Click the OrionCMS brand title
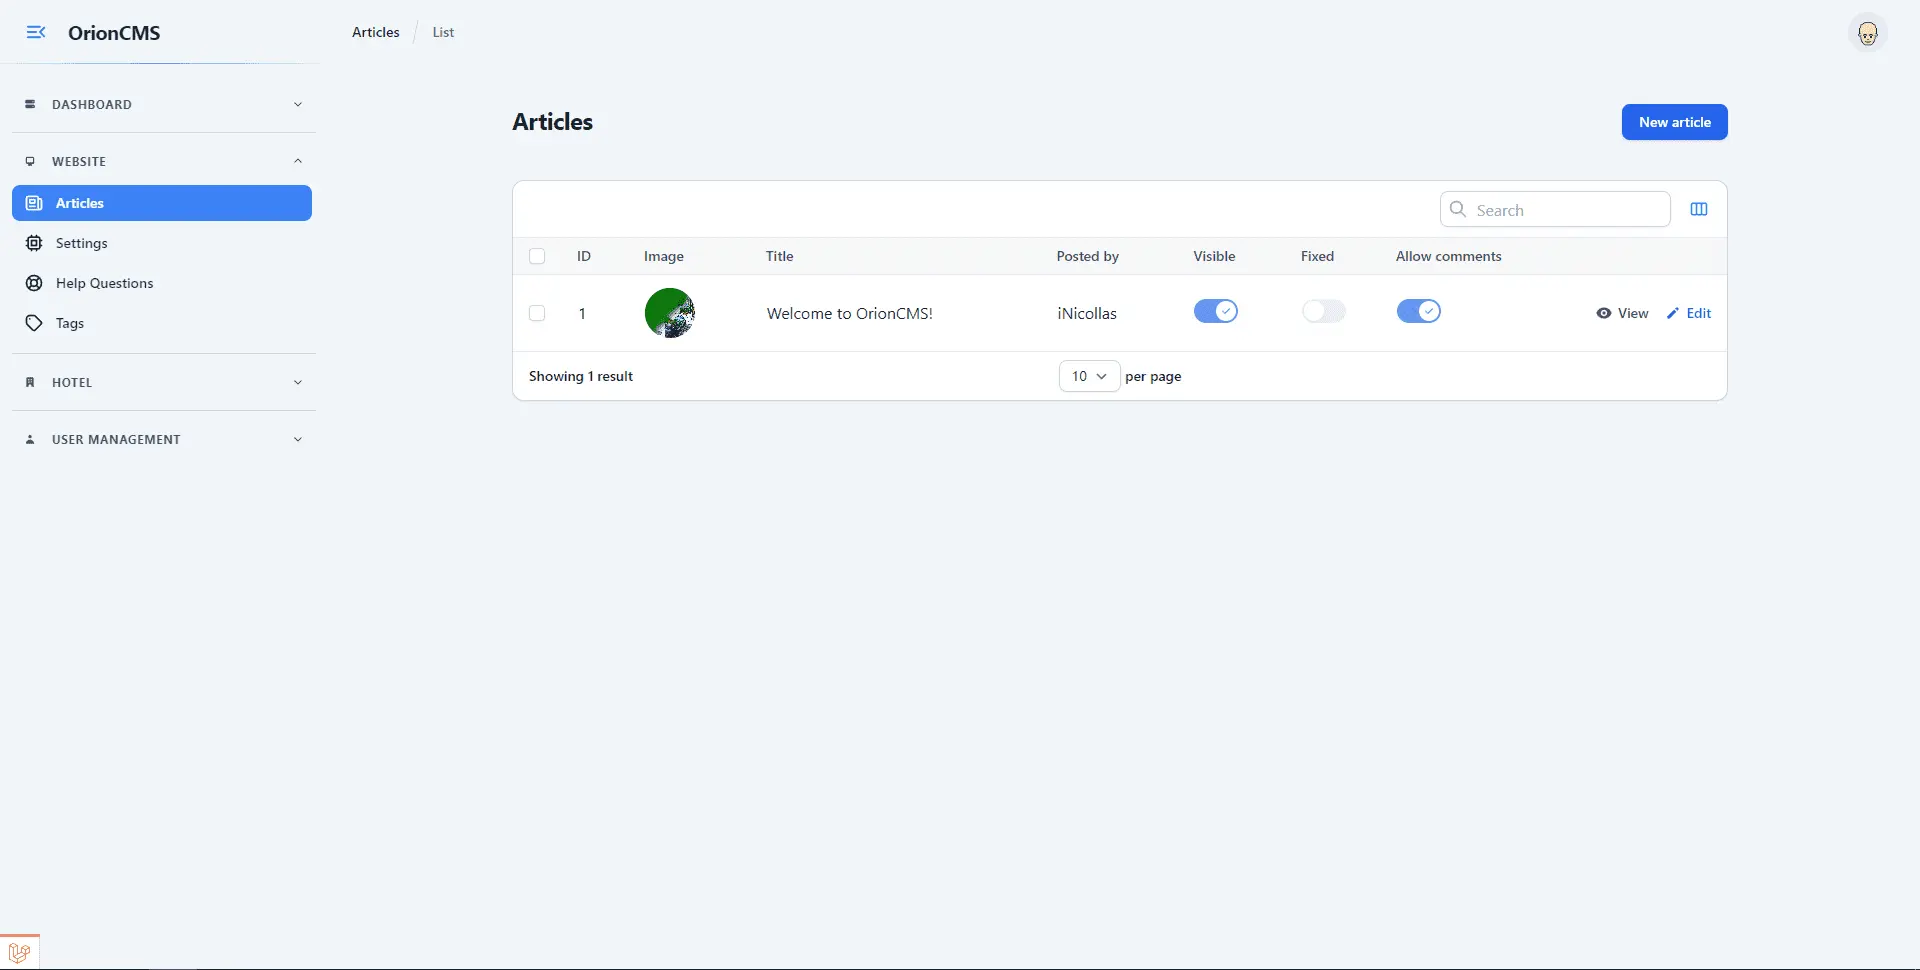The height and width of the screenshot is (970, 1920). [114, 33]
